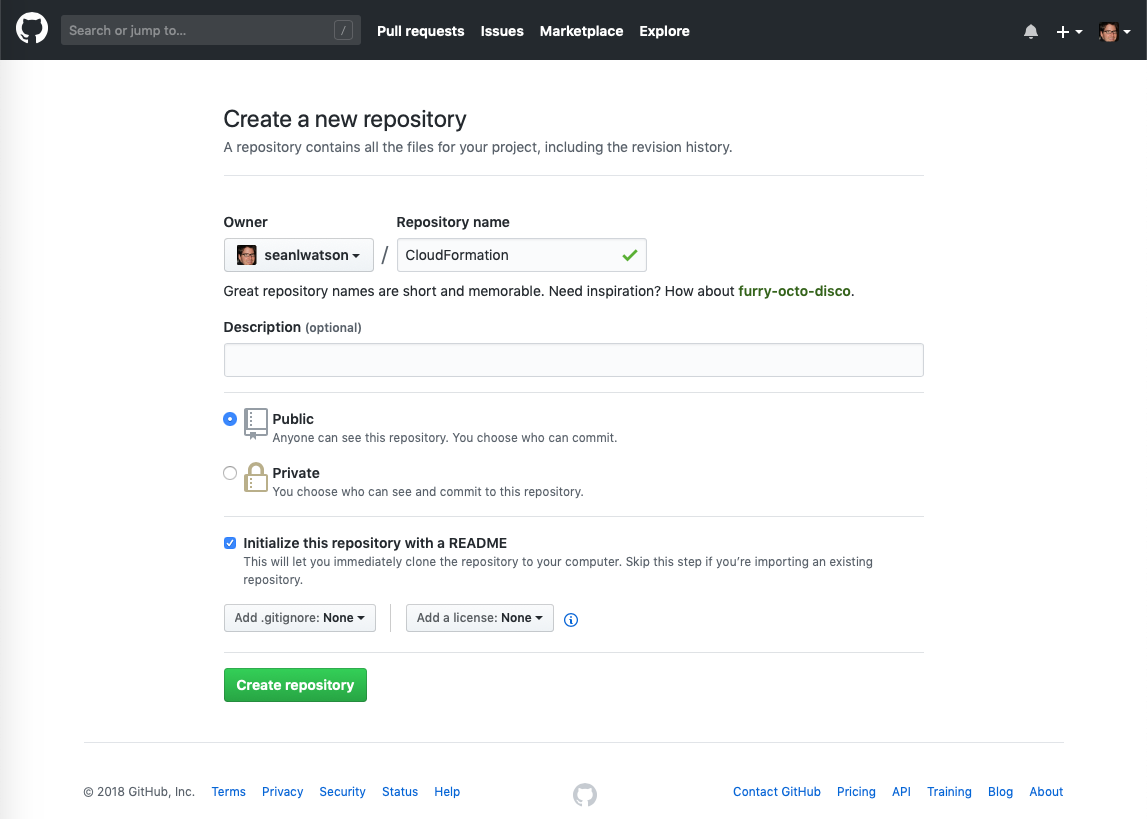This screenshot has width=1147, height=819.
Task: Open the Training footer link
Action: [949, 792]
